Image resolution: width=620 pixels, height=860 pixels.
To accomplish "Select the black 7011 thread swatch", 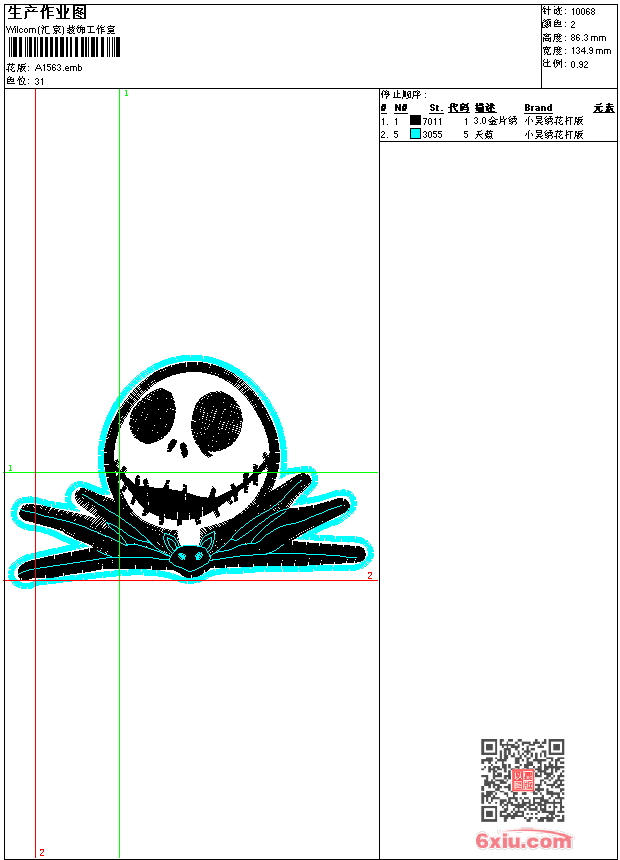I will point(415,120).
